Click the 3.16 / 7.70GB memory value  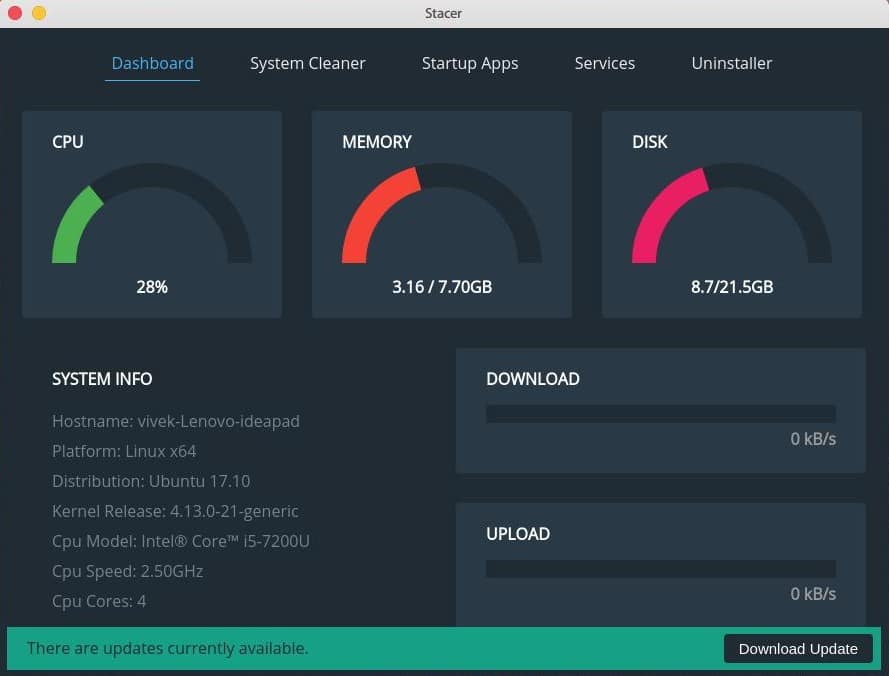(442, 287)
